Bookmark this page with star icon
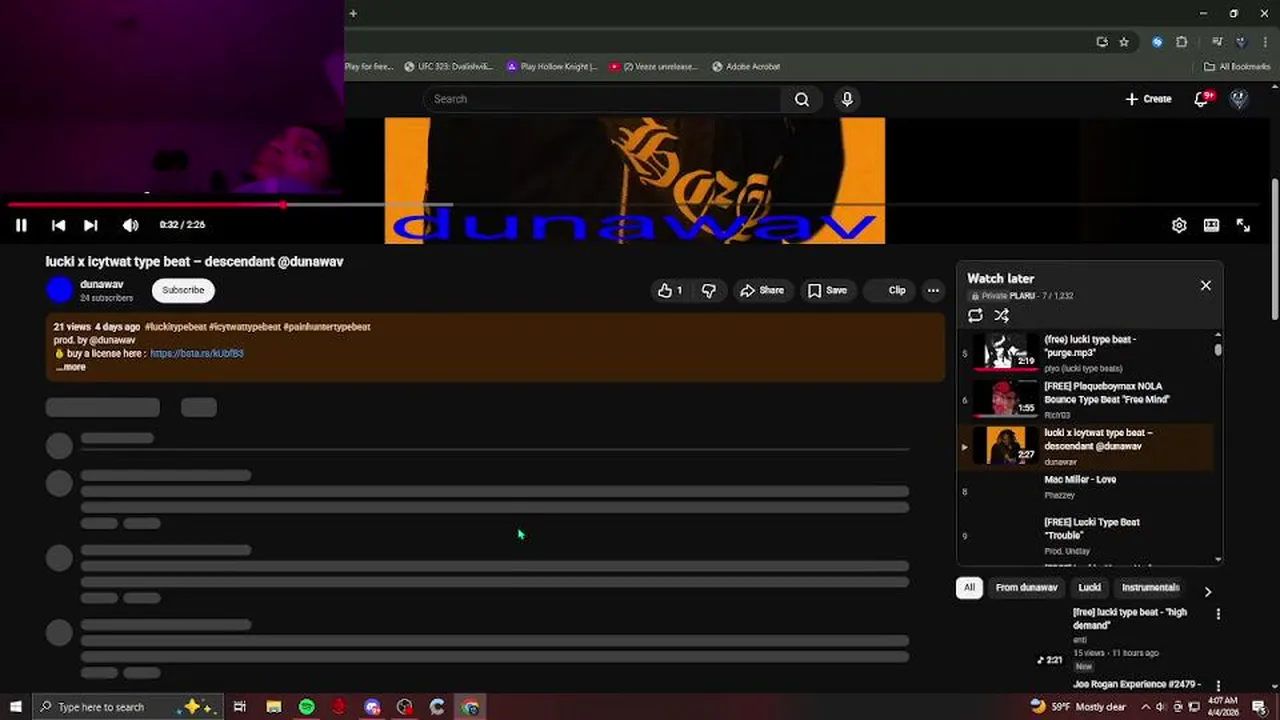Image resolution: width=1280 pixels, height=720 pixels. 1124,42
